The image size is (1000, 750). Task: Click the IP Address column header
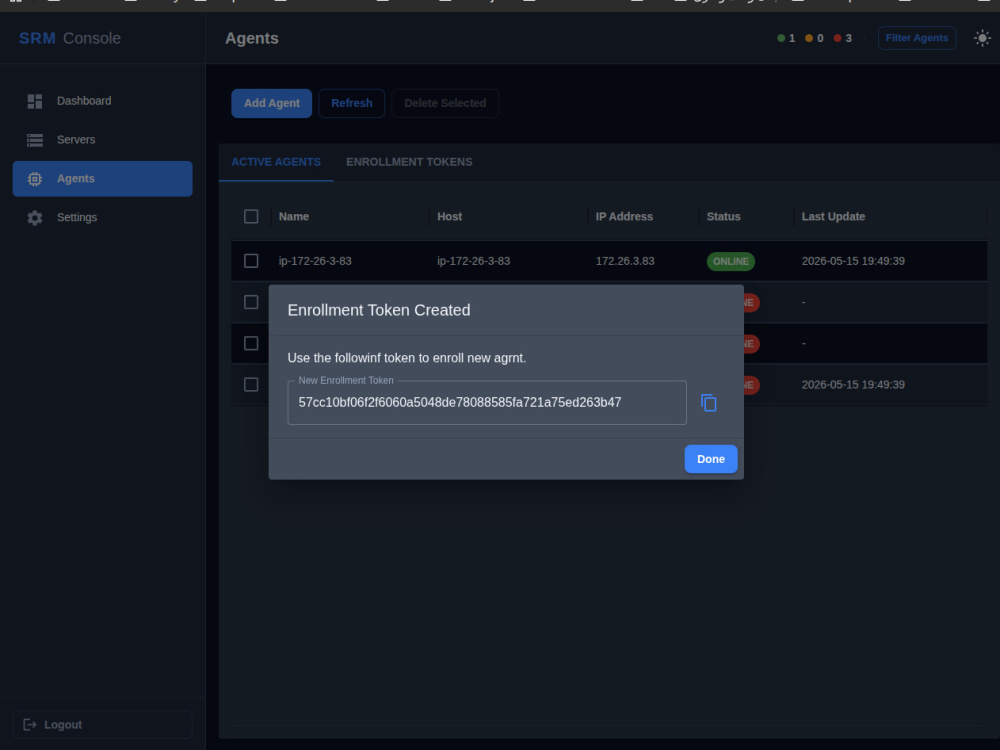coord(624,217)
